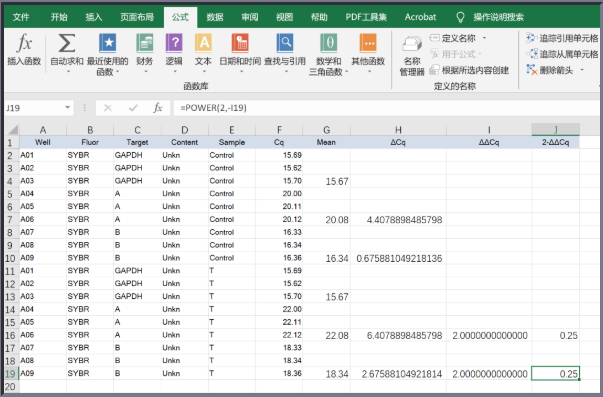603x397 pixels.
Task: Click cell J16 showing 0.25
Action: click(x=555, y=335)
